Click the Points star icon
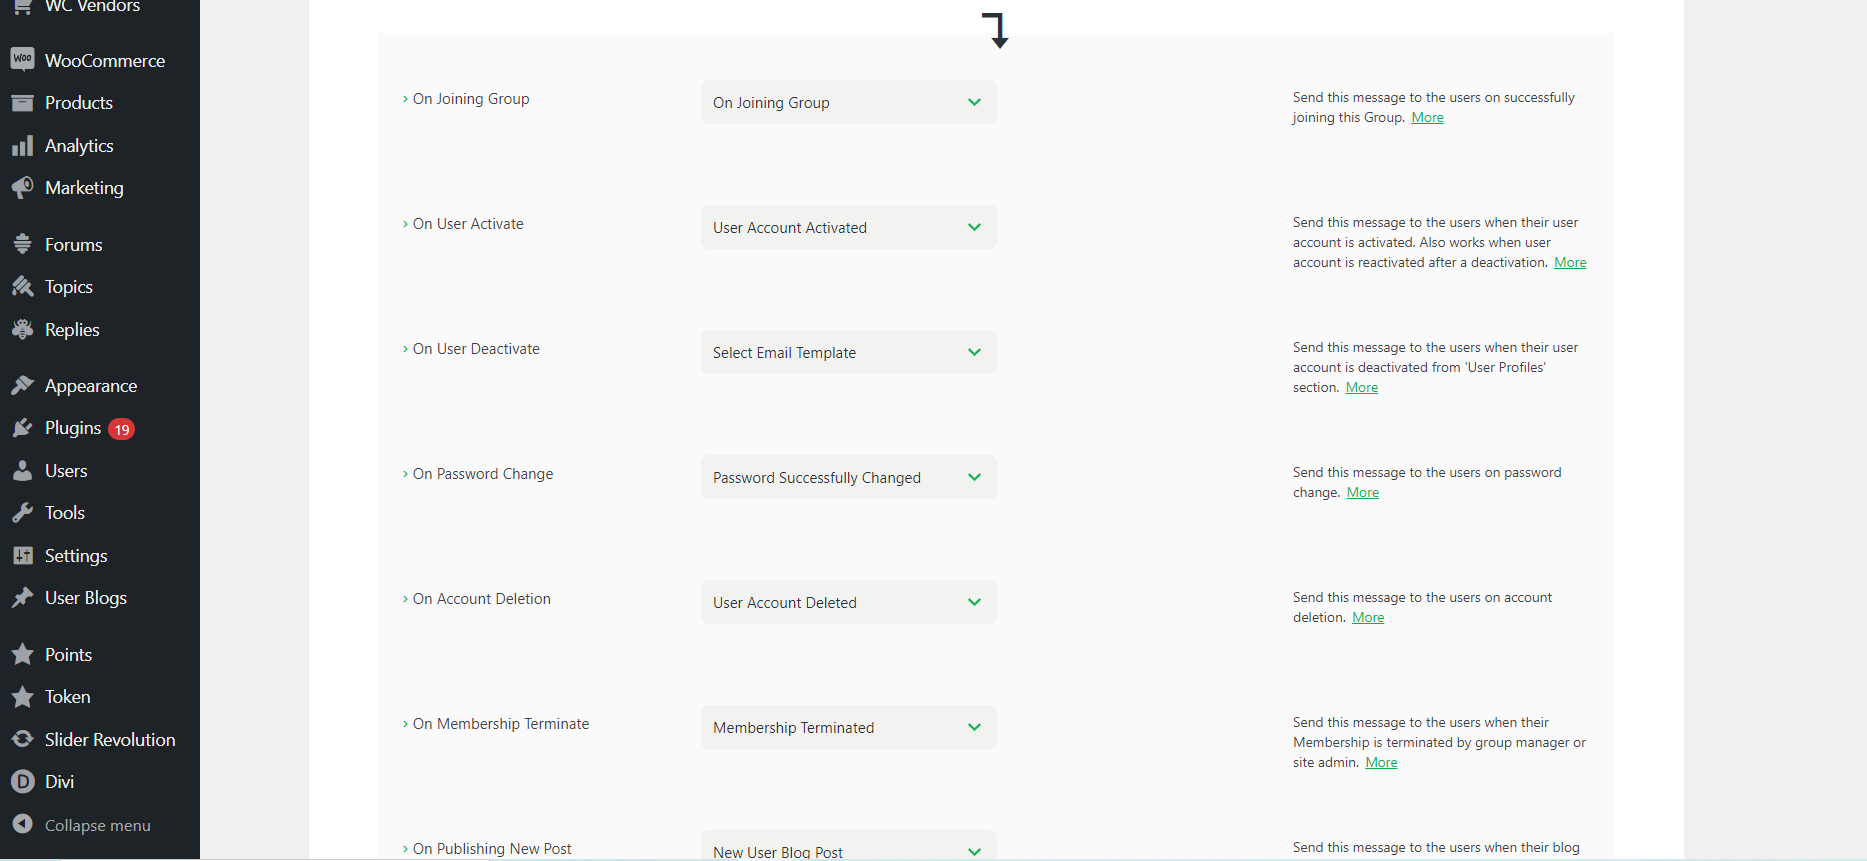The image size is (1867, 861). tap(22, 655)
